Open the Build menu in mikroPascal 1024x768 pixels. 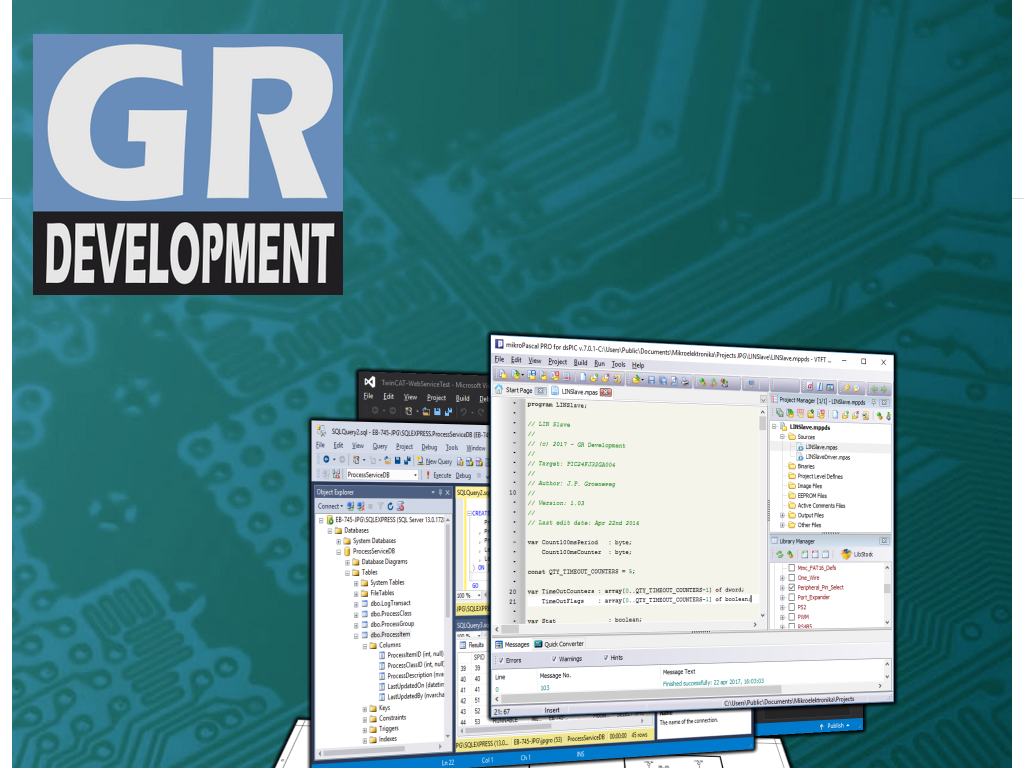580,362
